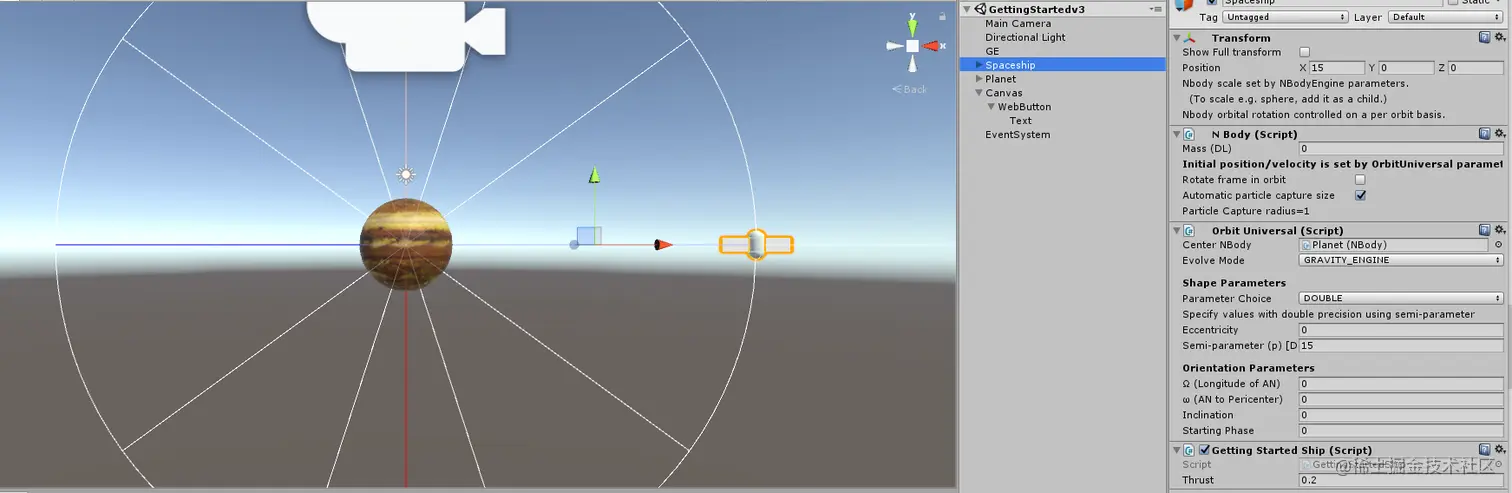1512x493 pixels.
Task: Click the Mass (DL) field
Action: click(x=1401, y=149)
